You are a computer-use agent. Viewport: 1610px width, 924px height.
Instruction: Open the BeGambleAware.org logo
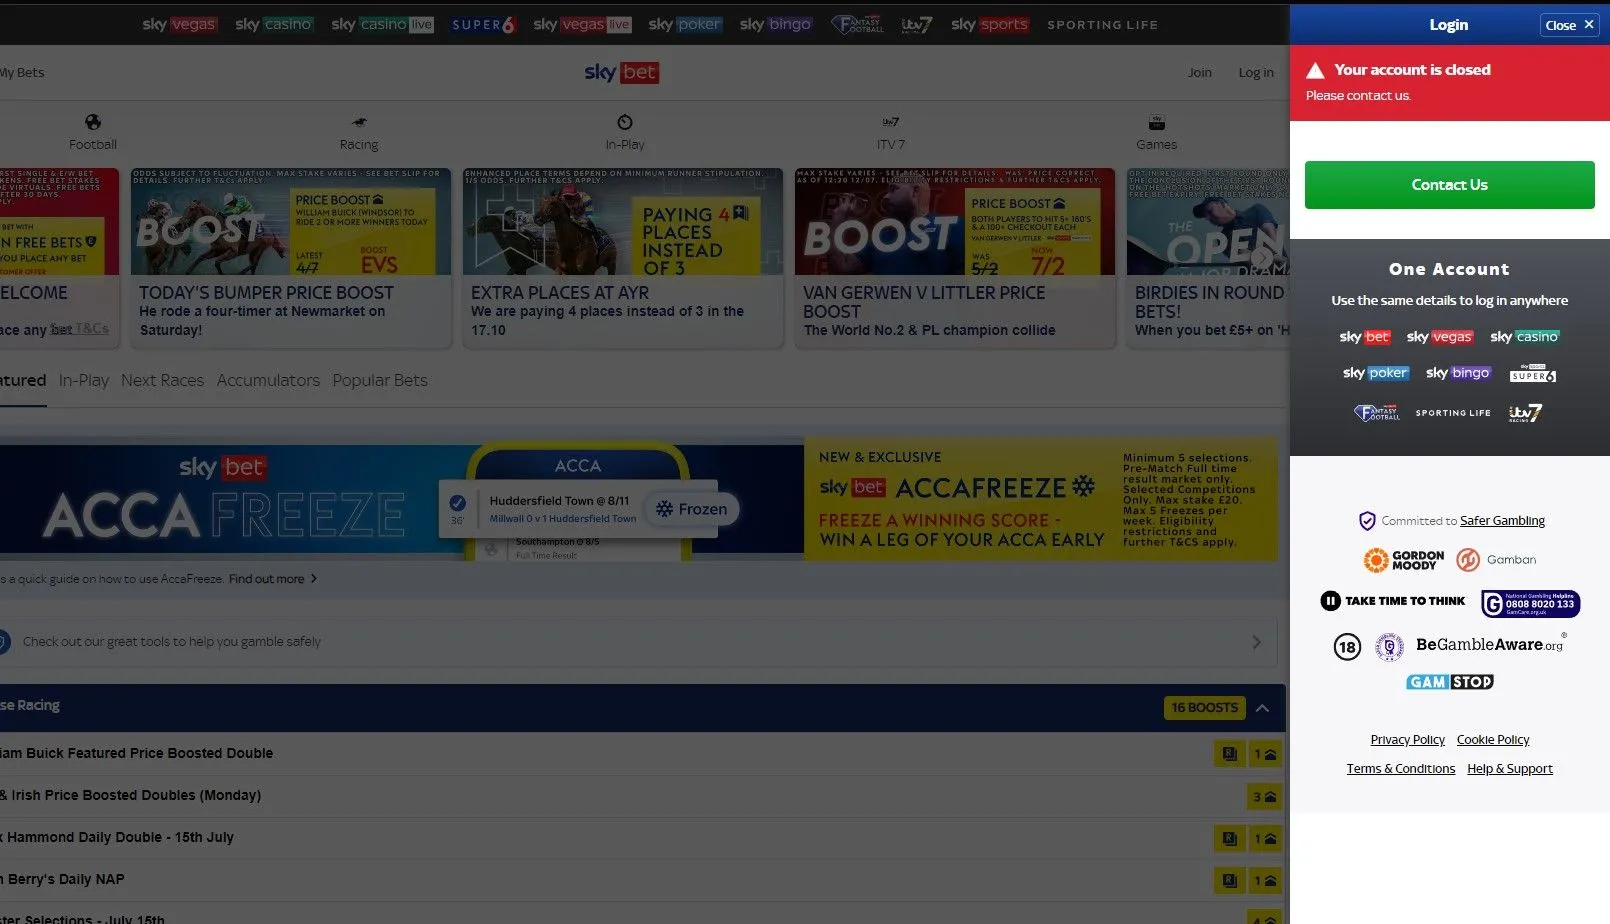pyautogui.click(x=1490, y=645)
